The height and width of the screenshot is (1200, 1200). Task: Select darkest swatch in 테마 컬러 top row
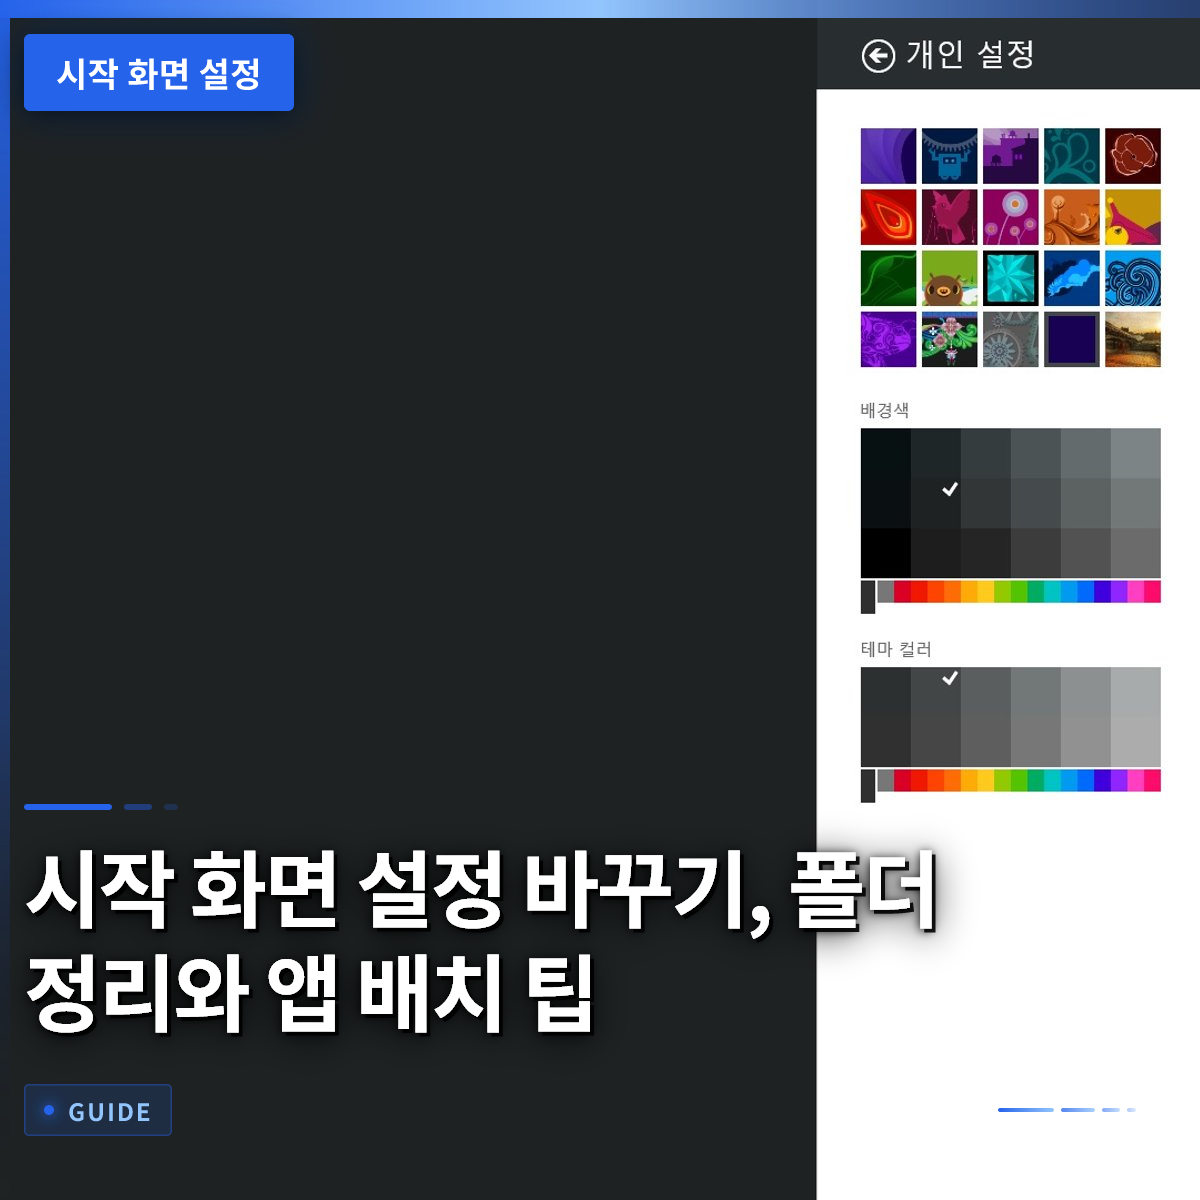coord(886,691)
